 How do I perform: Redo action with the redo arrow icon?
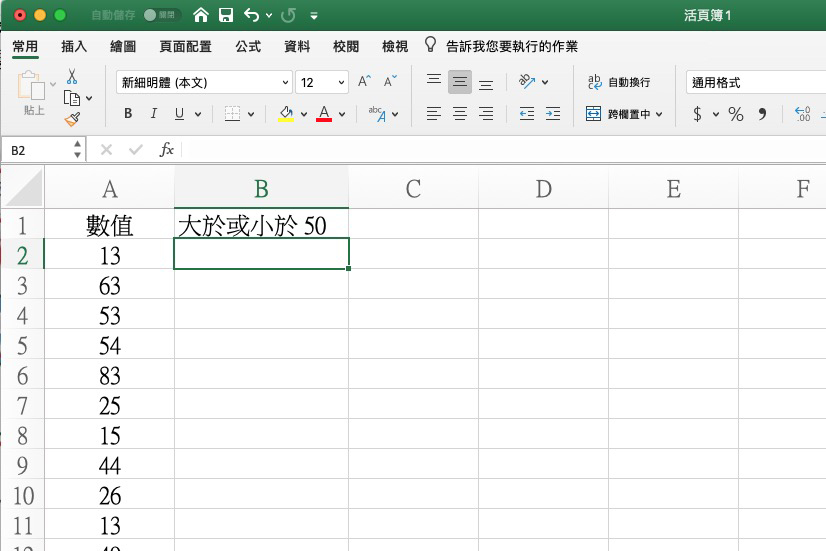click(x=288, y=15)
